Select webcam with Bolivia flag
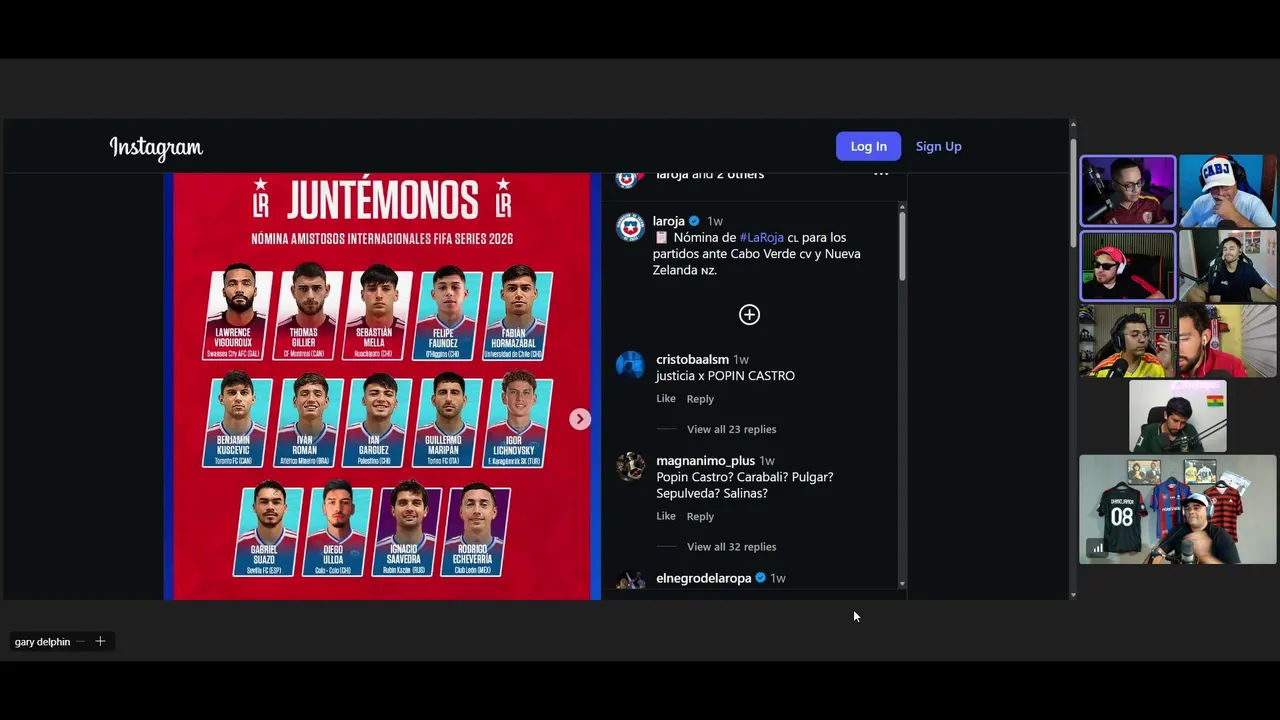This screenshot has height=720, width=1280. 1177,416
